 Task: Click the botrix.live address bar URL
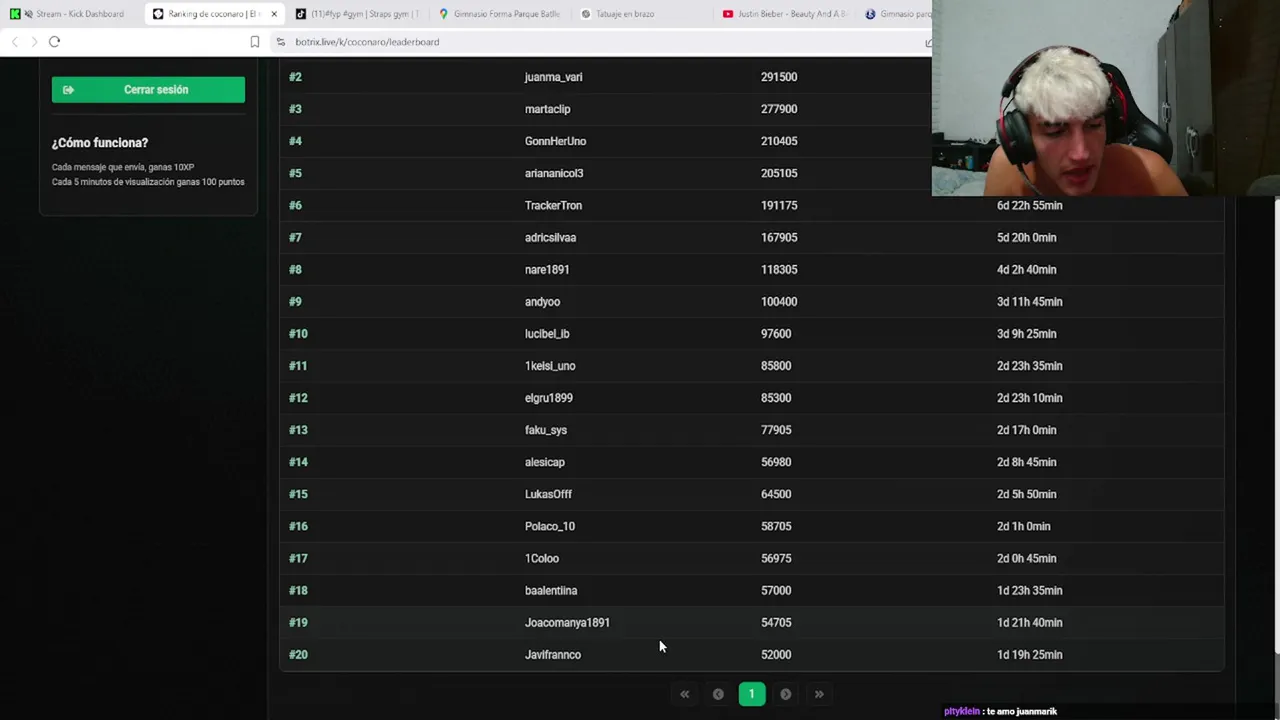pos(367,42)
